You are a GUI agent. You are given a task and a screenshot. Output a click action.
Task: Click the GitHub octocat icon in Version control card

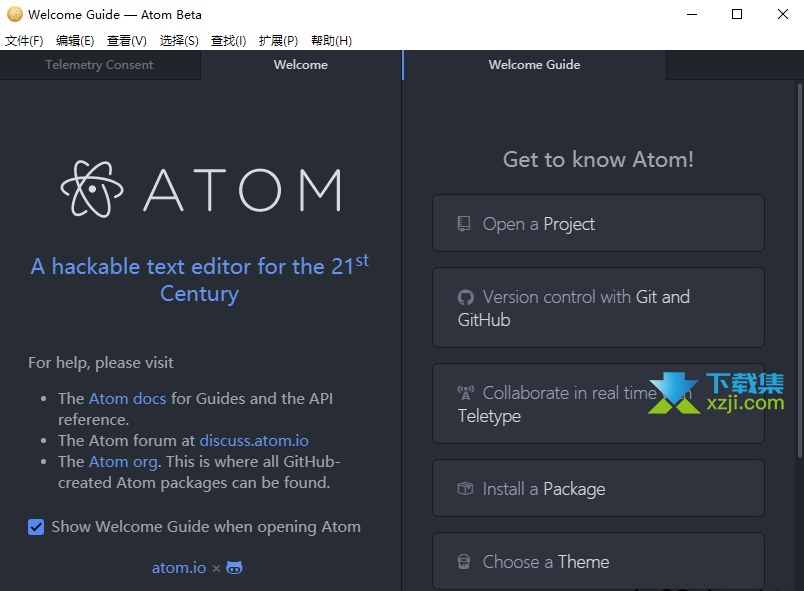(x=465, y=297)
